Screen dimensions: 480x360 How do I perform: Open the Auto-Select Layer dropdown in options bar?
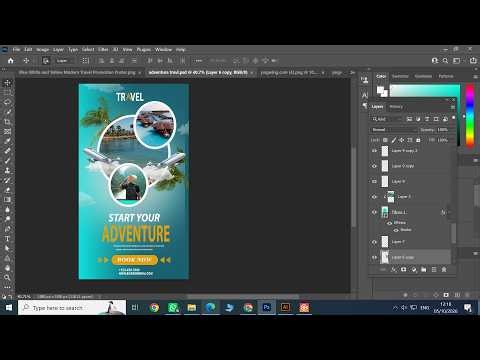pos(64,61)
